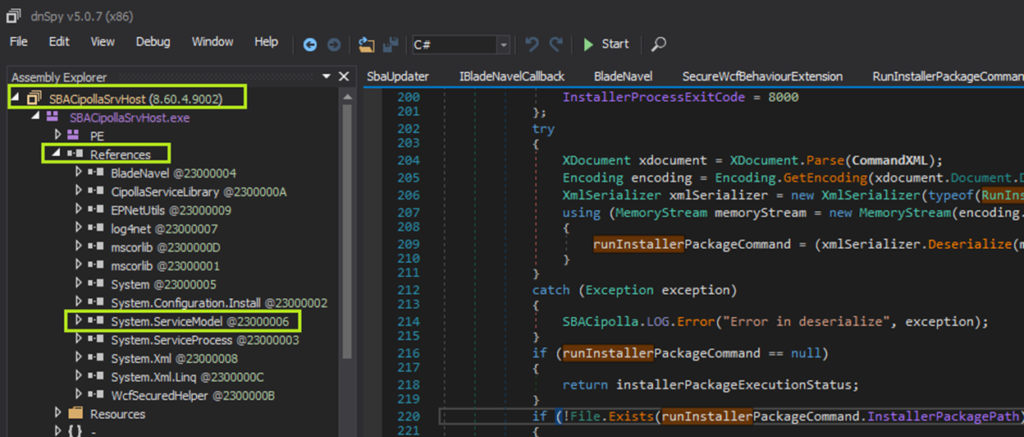Click the Search magnifier icon

tap(659, 44)
